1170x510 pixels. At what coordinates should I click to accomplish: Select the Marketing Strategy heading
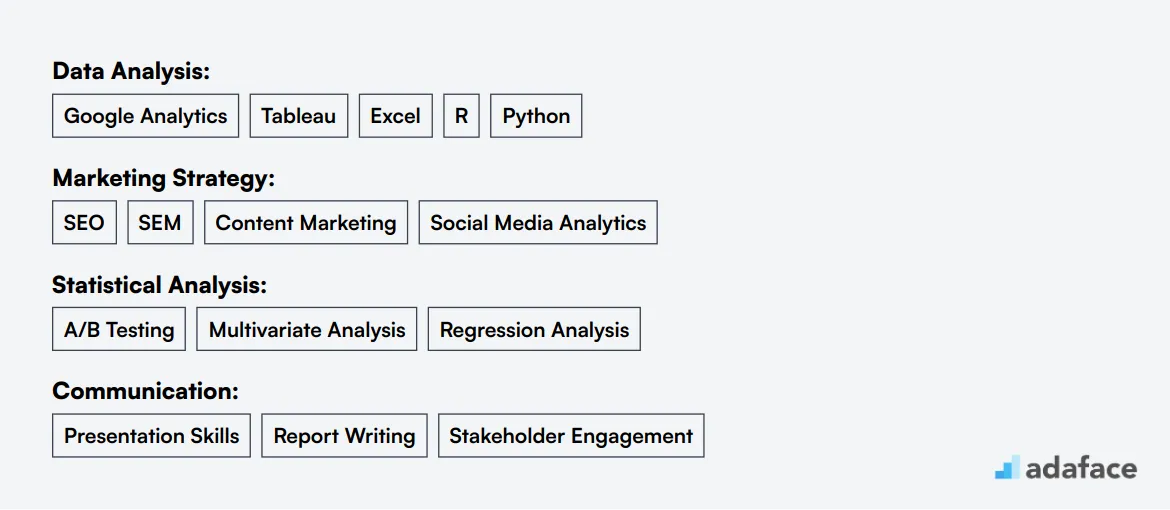pyautogui.click(x=163, y=178)
